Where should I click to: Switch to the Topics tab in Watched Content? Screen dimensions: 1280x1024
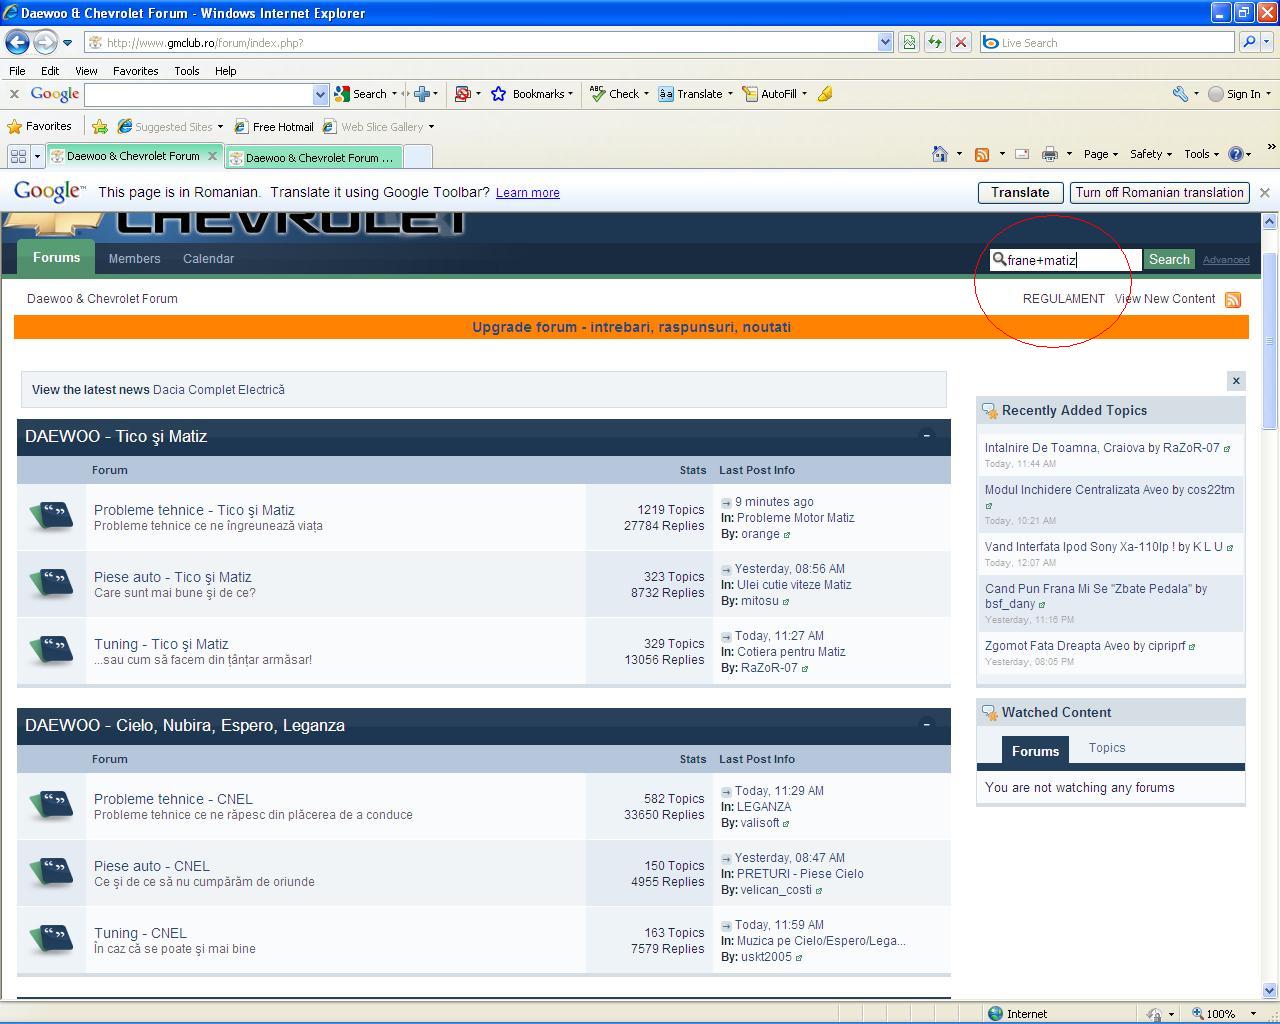coord(1106,748)
